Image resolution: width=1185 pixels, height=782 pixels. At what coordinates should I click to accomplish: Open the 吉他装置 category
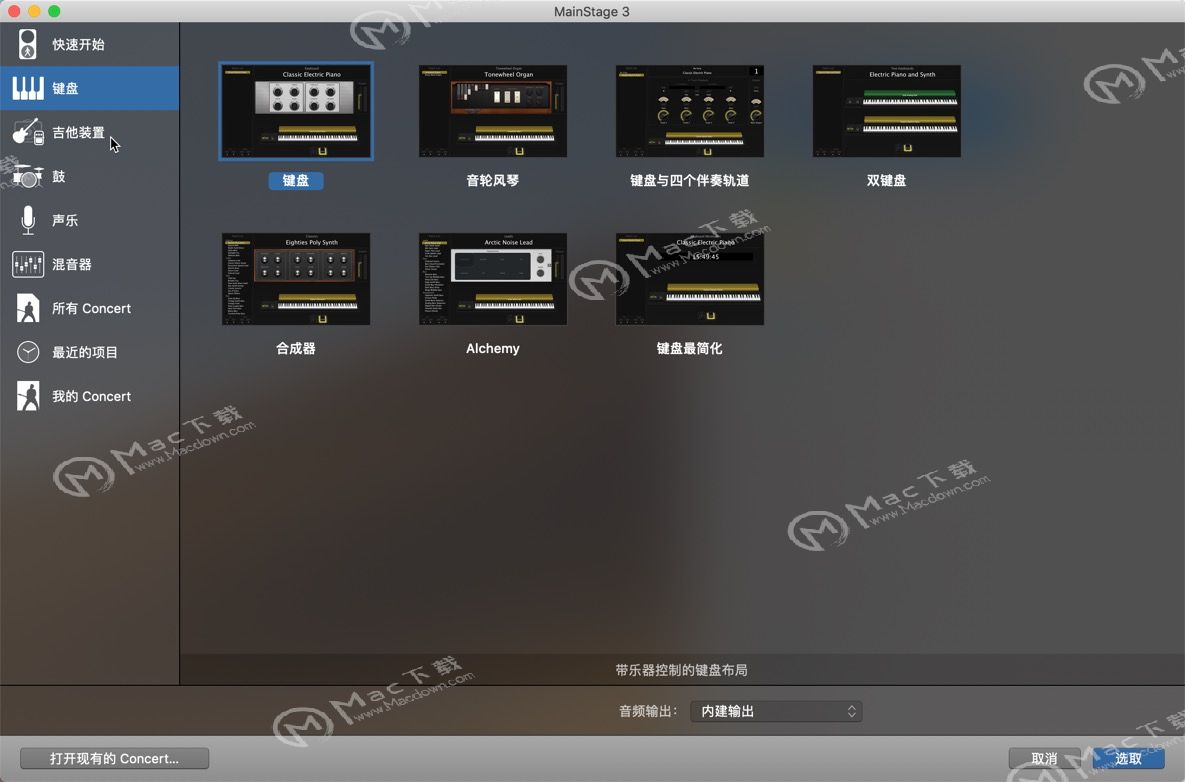[x=89, y=132]
